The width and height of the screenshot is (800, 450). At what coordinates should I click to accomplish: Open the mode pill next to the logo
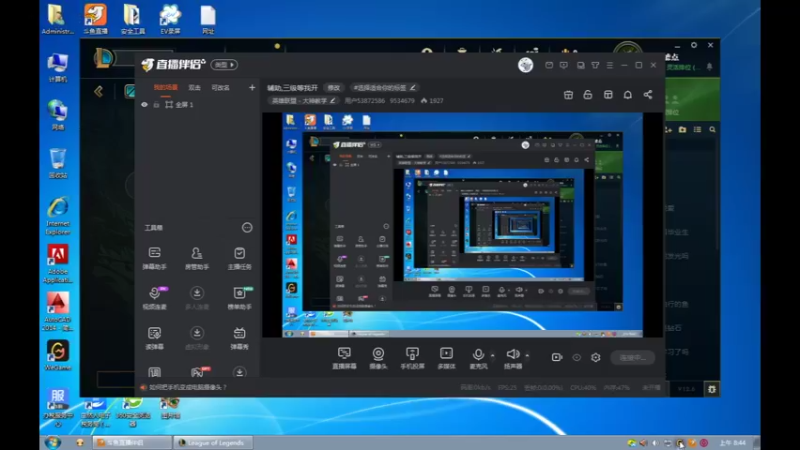[x=224, y=65]
